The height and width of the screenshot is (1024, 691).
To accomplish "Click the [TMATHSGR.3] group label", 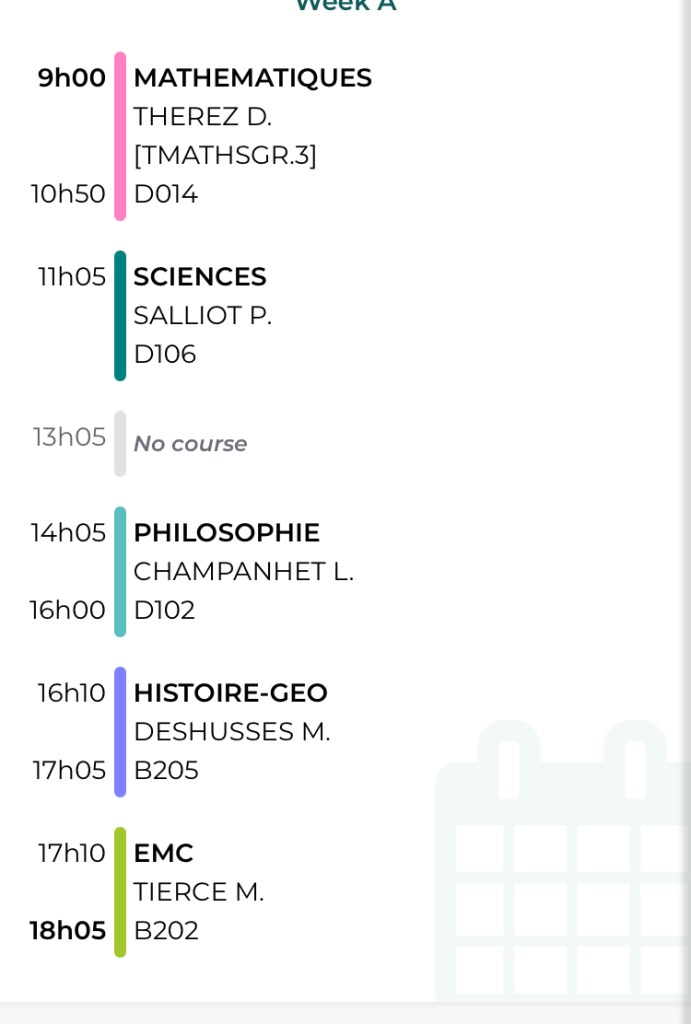I will [x=225, y=156].
